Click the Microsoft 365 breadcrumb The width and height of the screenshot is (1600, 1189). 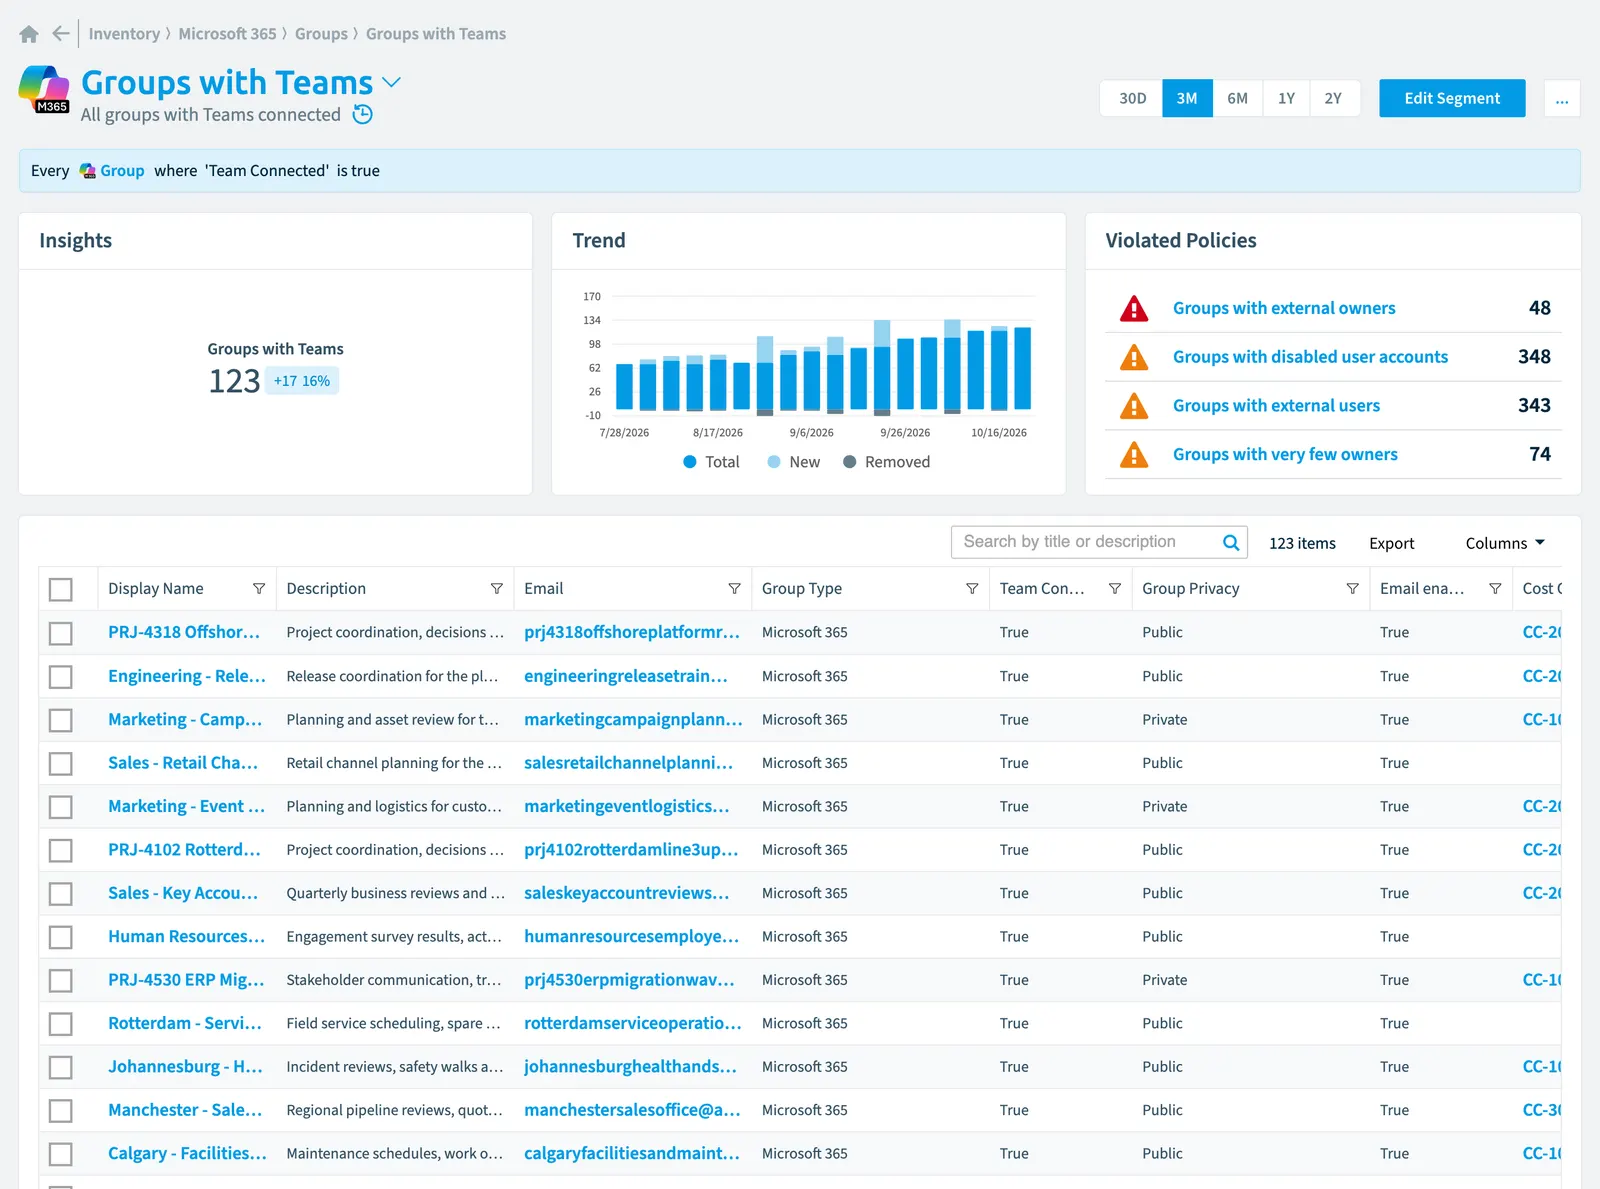(x=227, y=34)
